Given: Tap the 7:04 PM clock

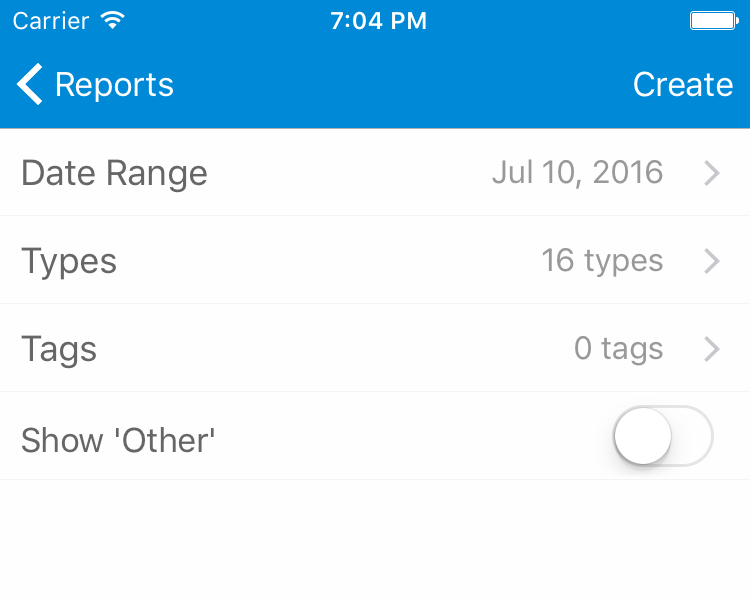Looking at the screenshot, I should click(378, 21).
